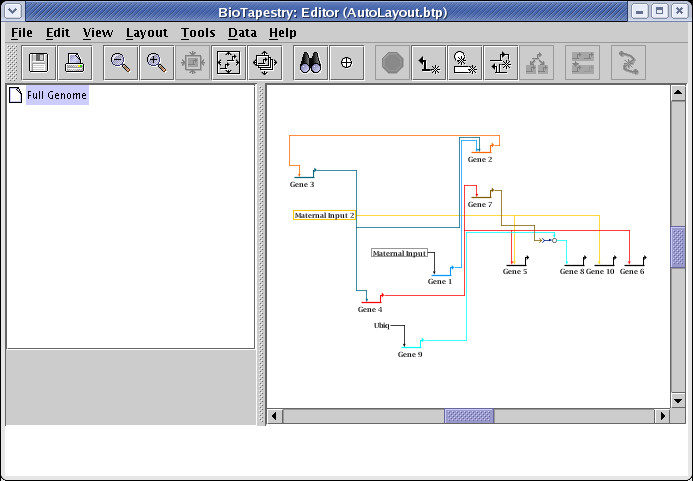Open the File menu
693x481 pixels.
click(22, 32)
